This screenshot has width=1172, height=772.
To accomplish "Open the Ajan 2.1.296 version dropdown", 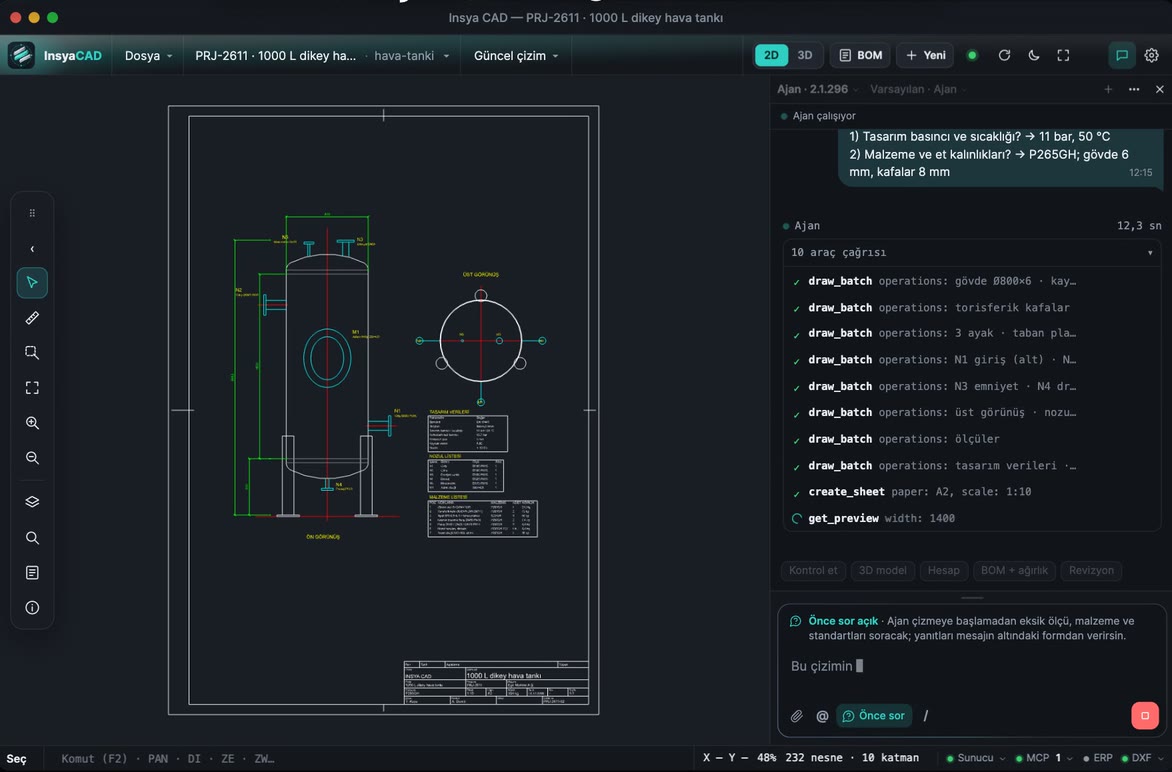I will 818,90.
